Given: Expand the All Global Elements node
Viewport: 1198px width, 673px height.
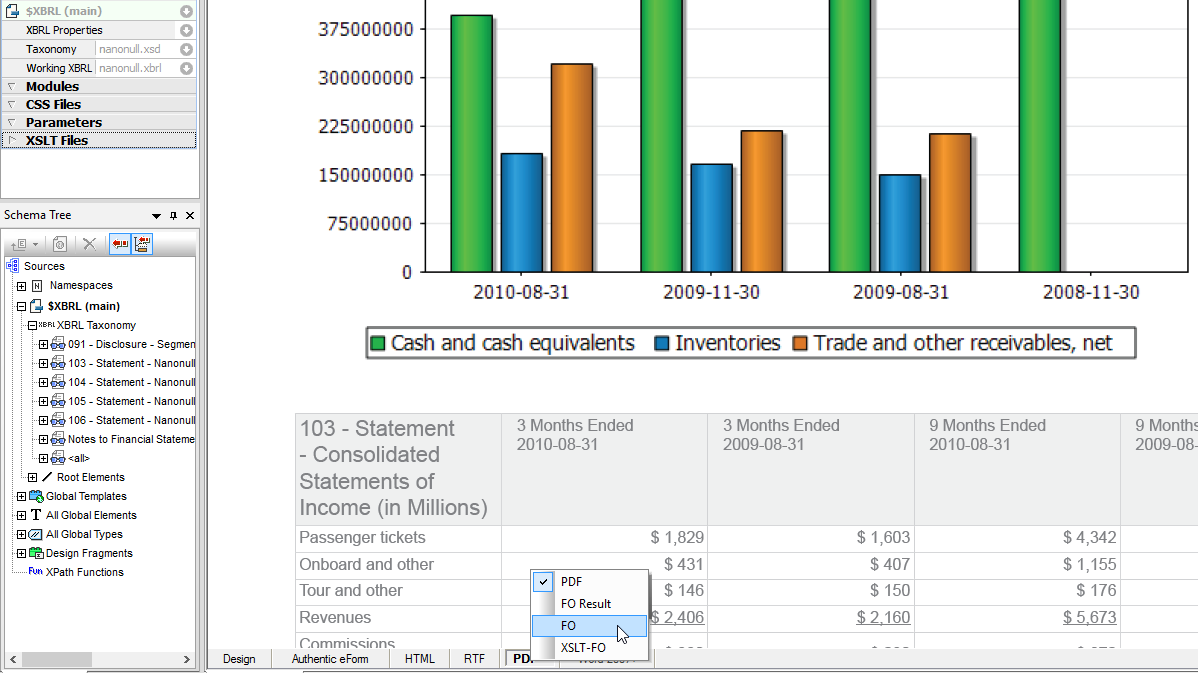Looking at the screenshot, I should click(21, 516).
